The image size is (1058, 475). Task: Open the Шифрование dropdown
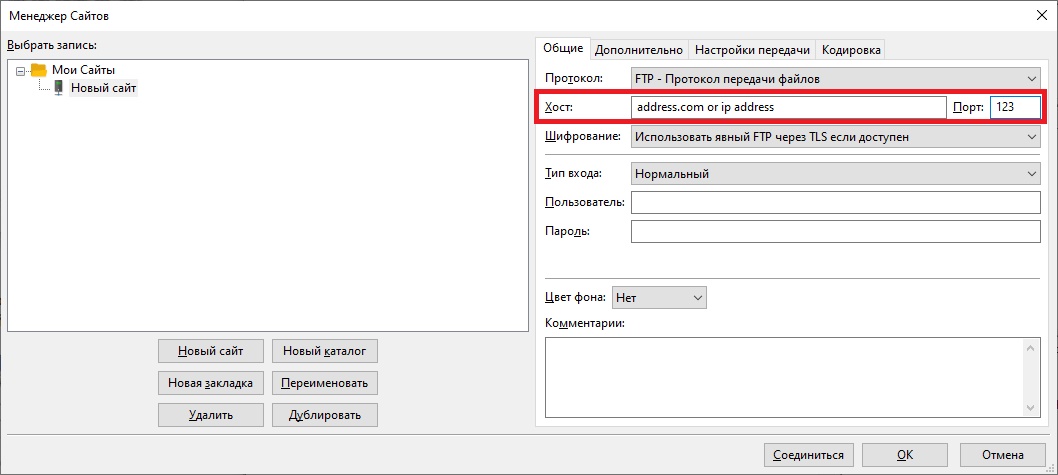835,137
